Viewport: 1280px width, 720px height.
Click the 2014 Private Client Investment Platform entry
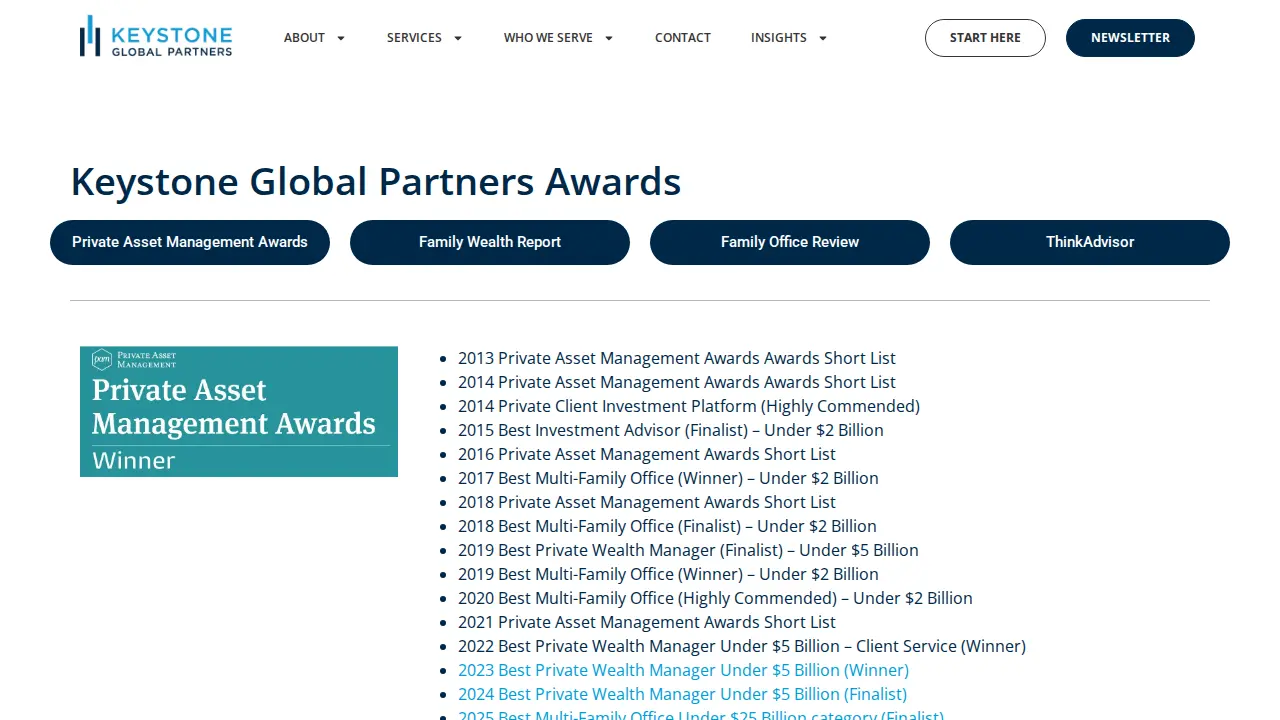(x=689, y=406)
